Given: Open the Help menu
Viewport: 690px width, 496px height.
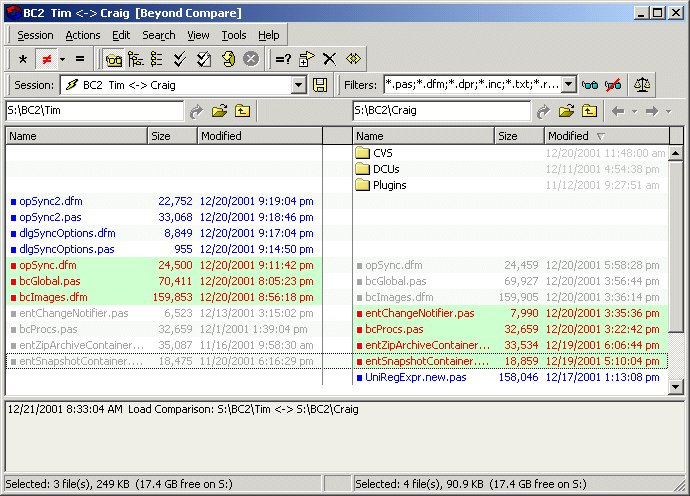Looking at the screenshot, I should (268, 35).
